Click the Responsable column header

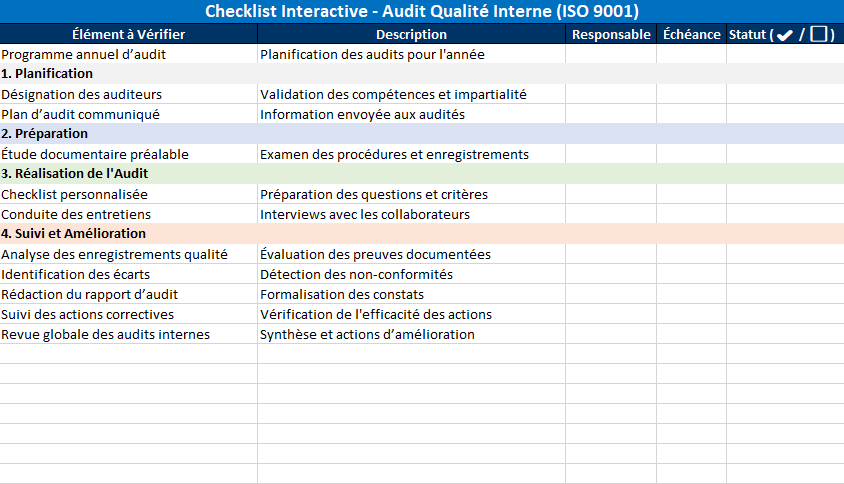[x=611, y=34]
